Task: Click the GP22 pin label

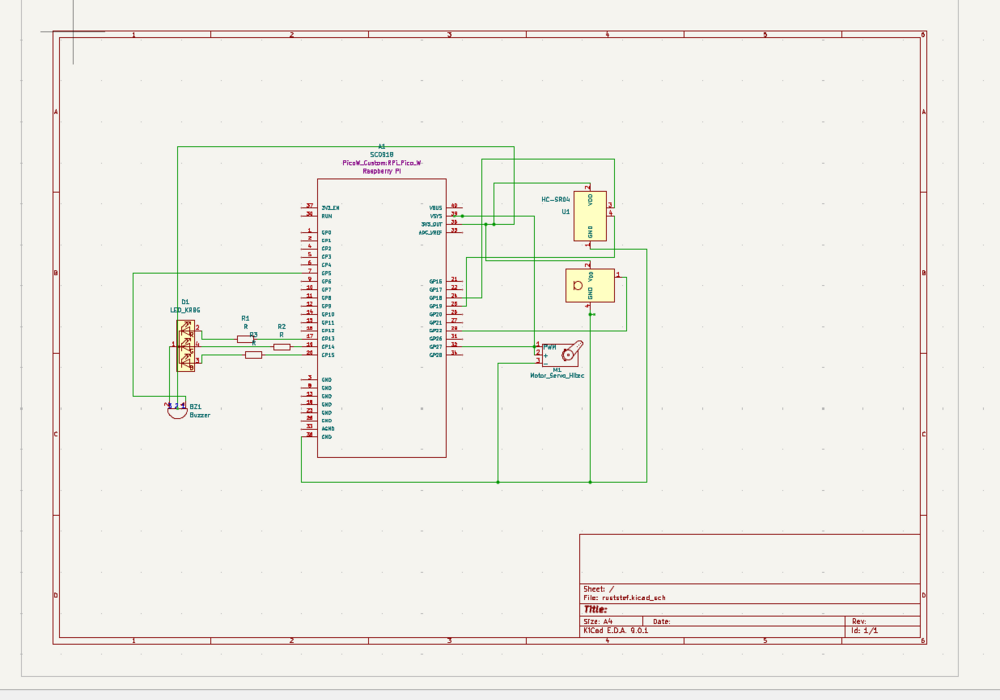Action: coord(436,331)
